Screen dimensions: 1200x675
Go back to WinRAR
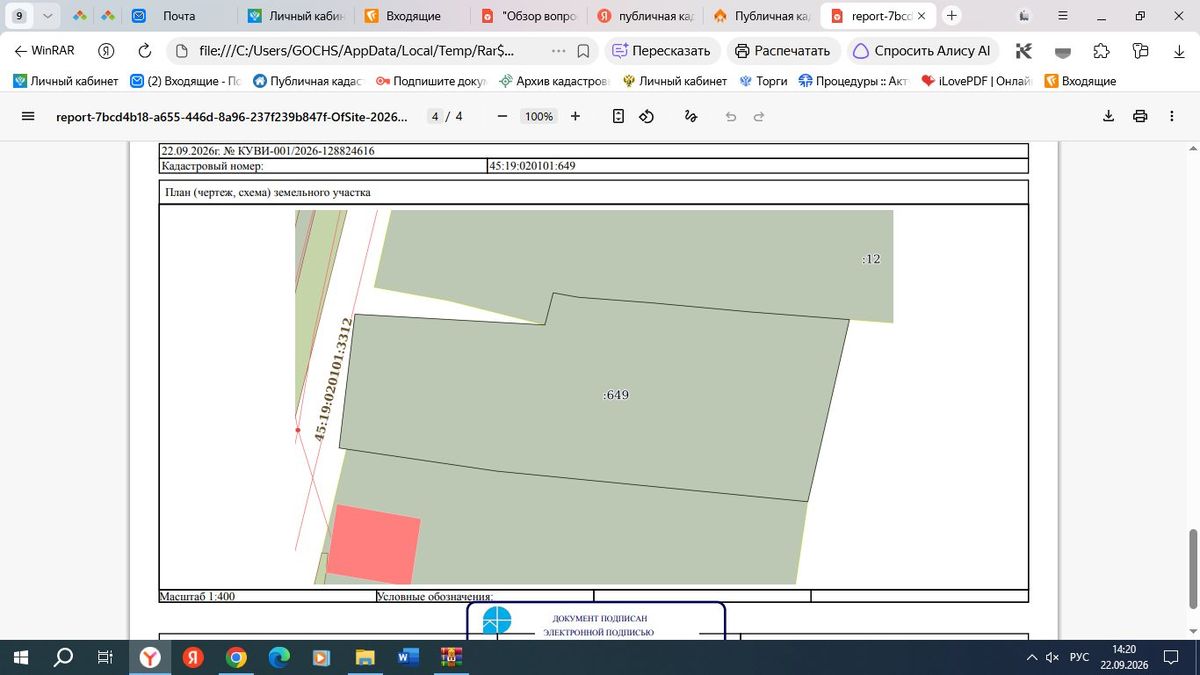click(44, 51)
